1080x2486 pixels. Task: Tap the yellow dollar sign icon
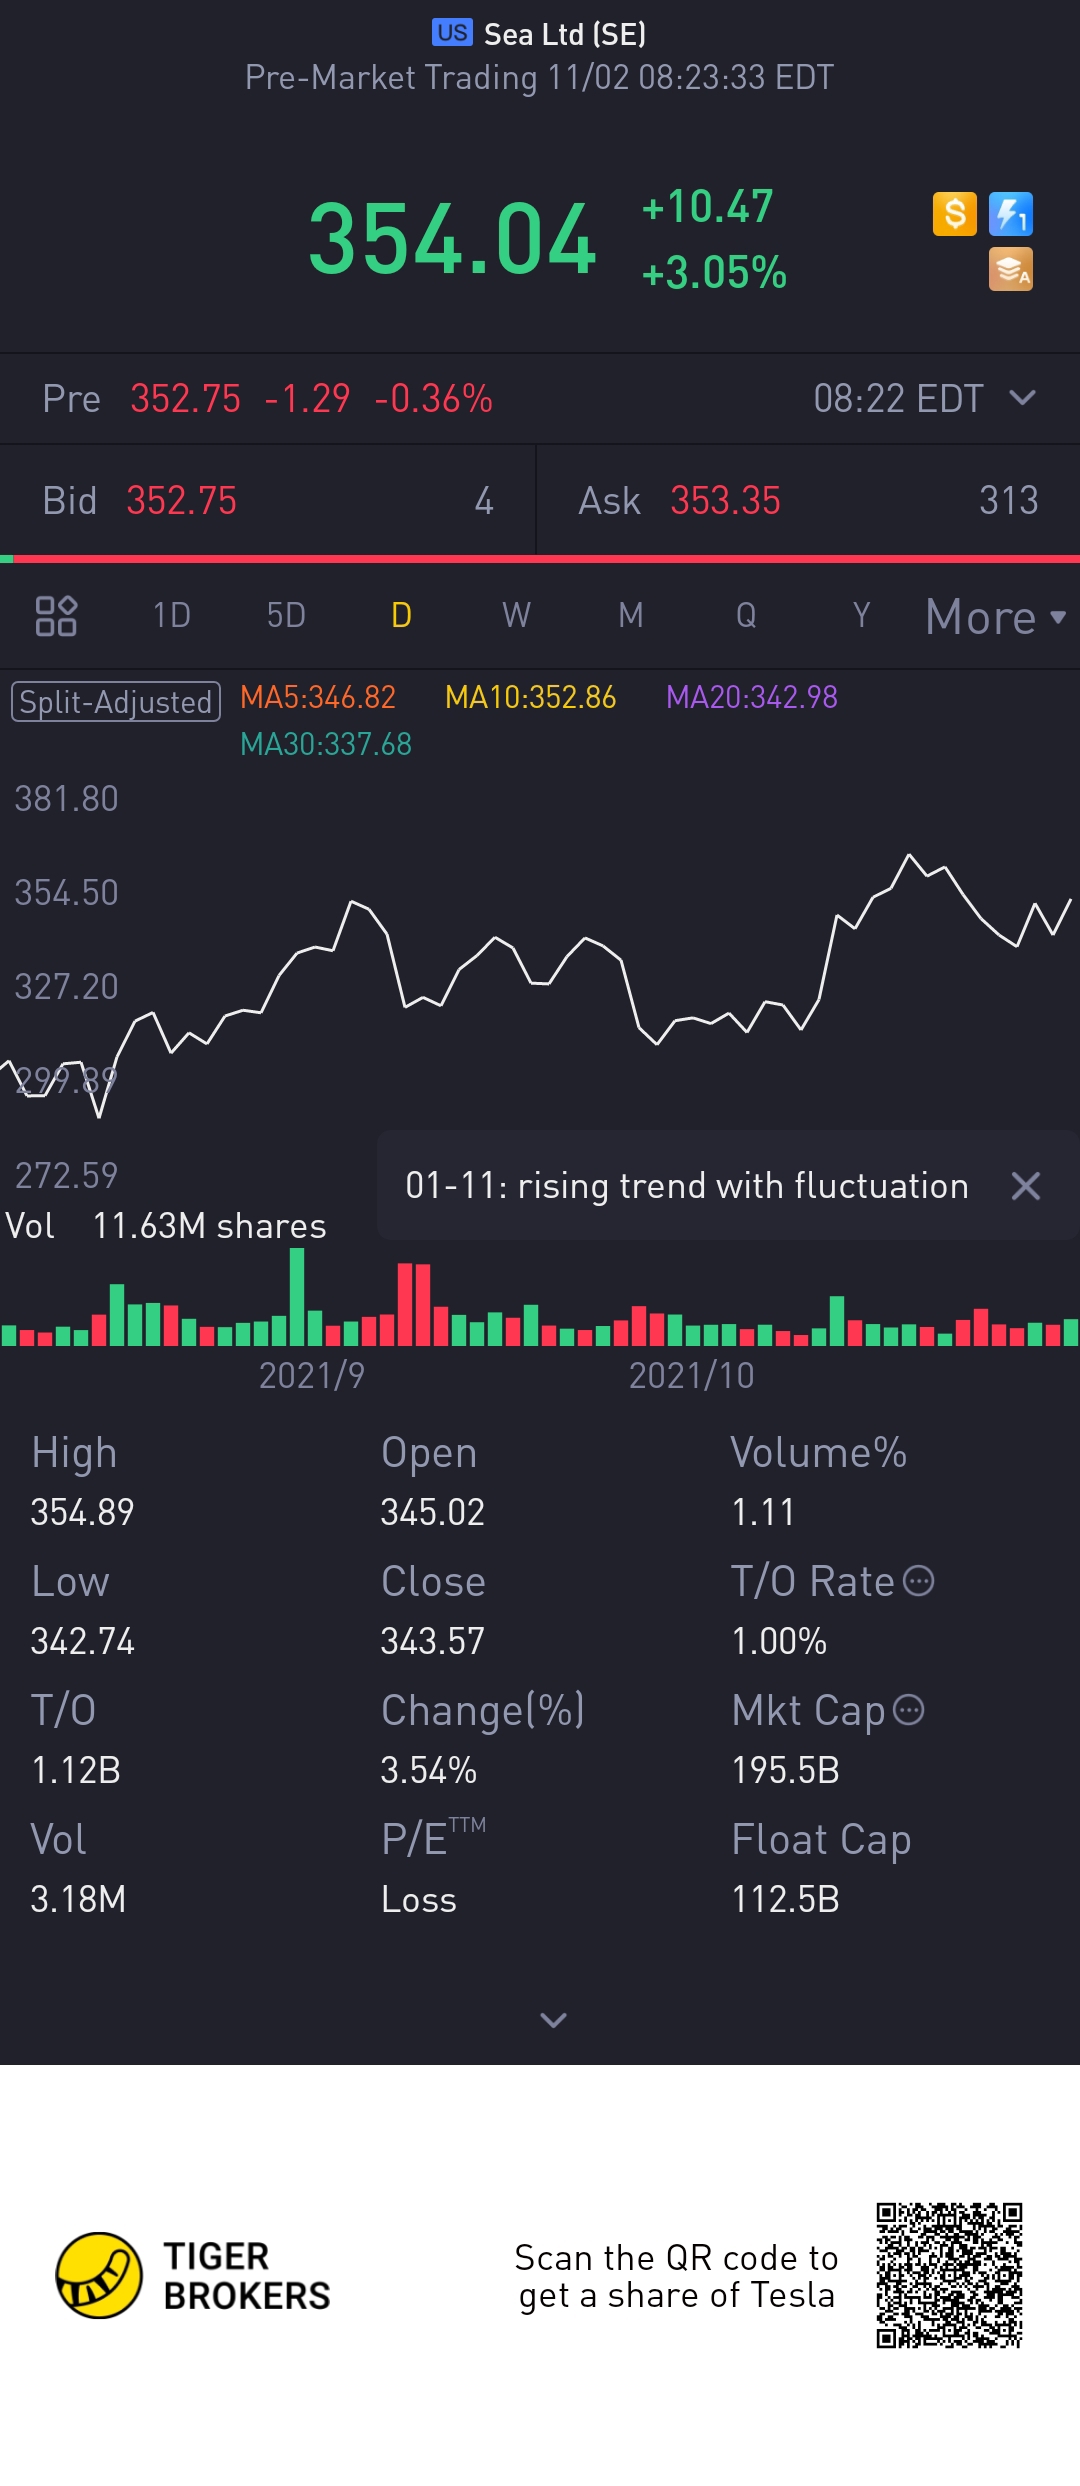tap(954, 214)
